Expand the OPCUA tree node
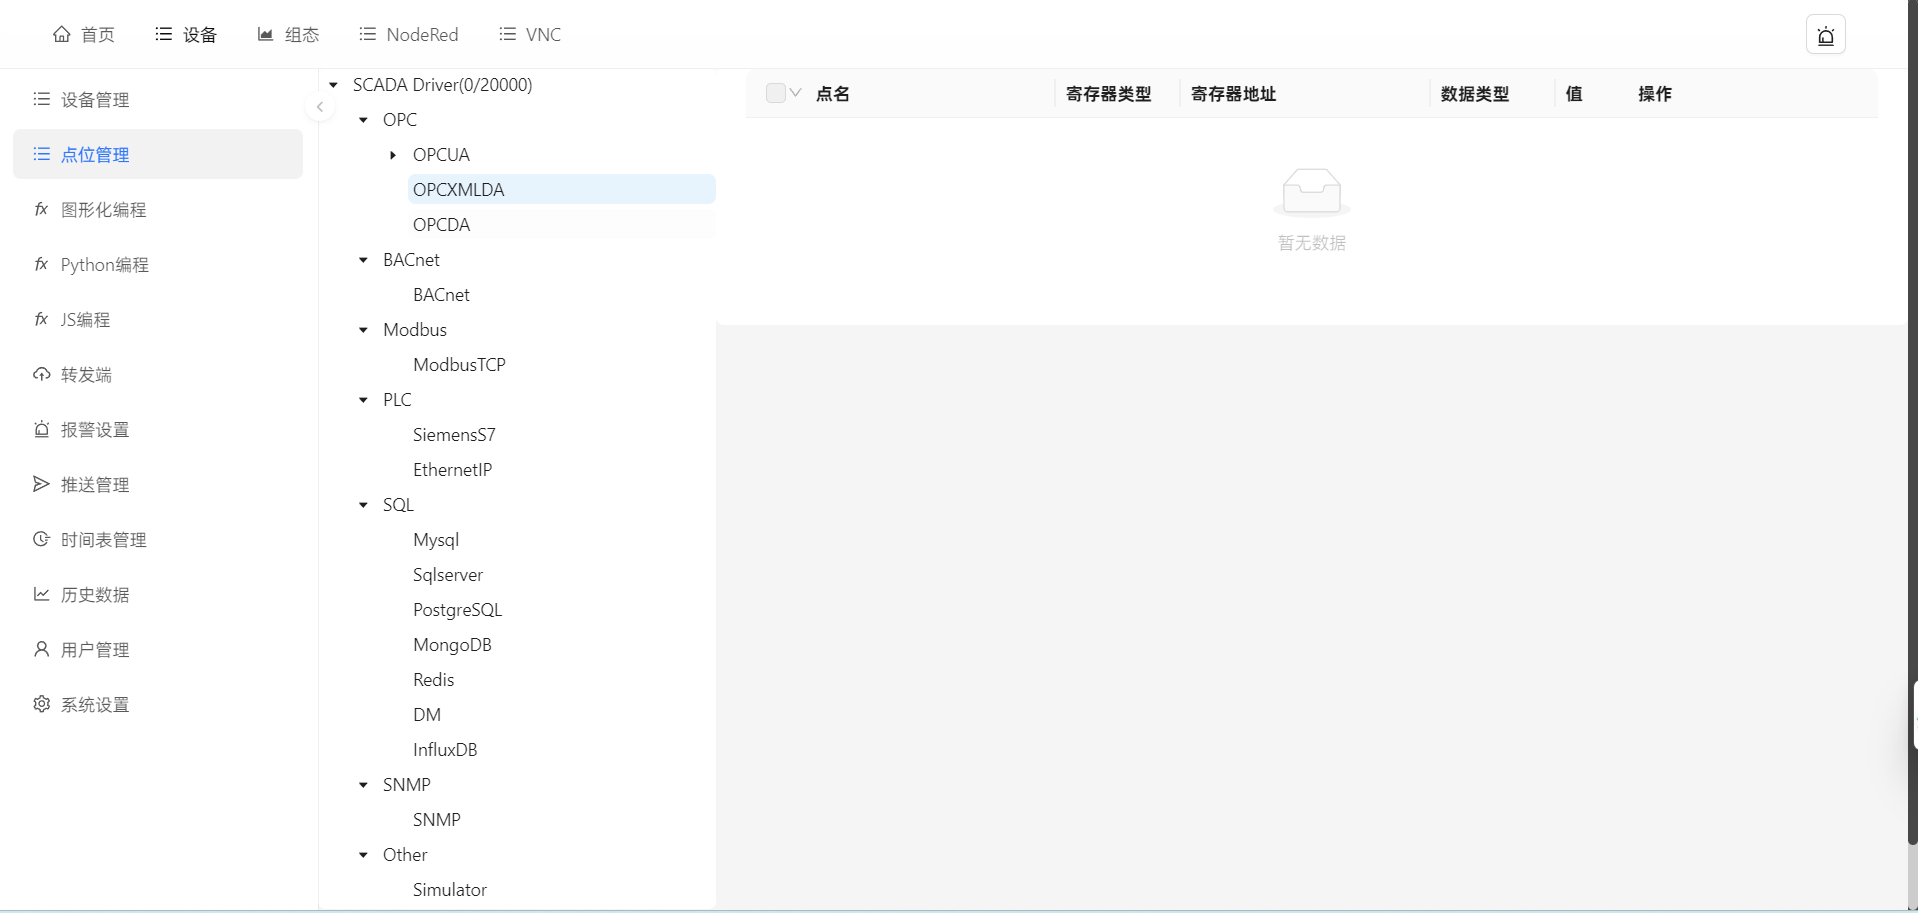The height and width of the screenshot is (913, 1918). tap(393, 155)
